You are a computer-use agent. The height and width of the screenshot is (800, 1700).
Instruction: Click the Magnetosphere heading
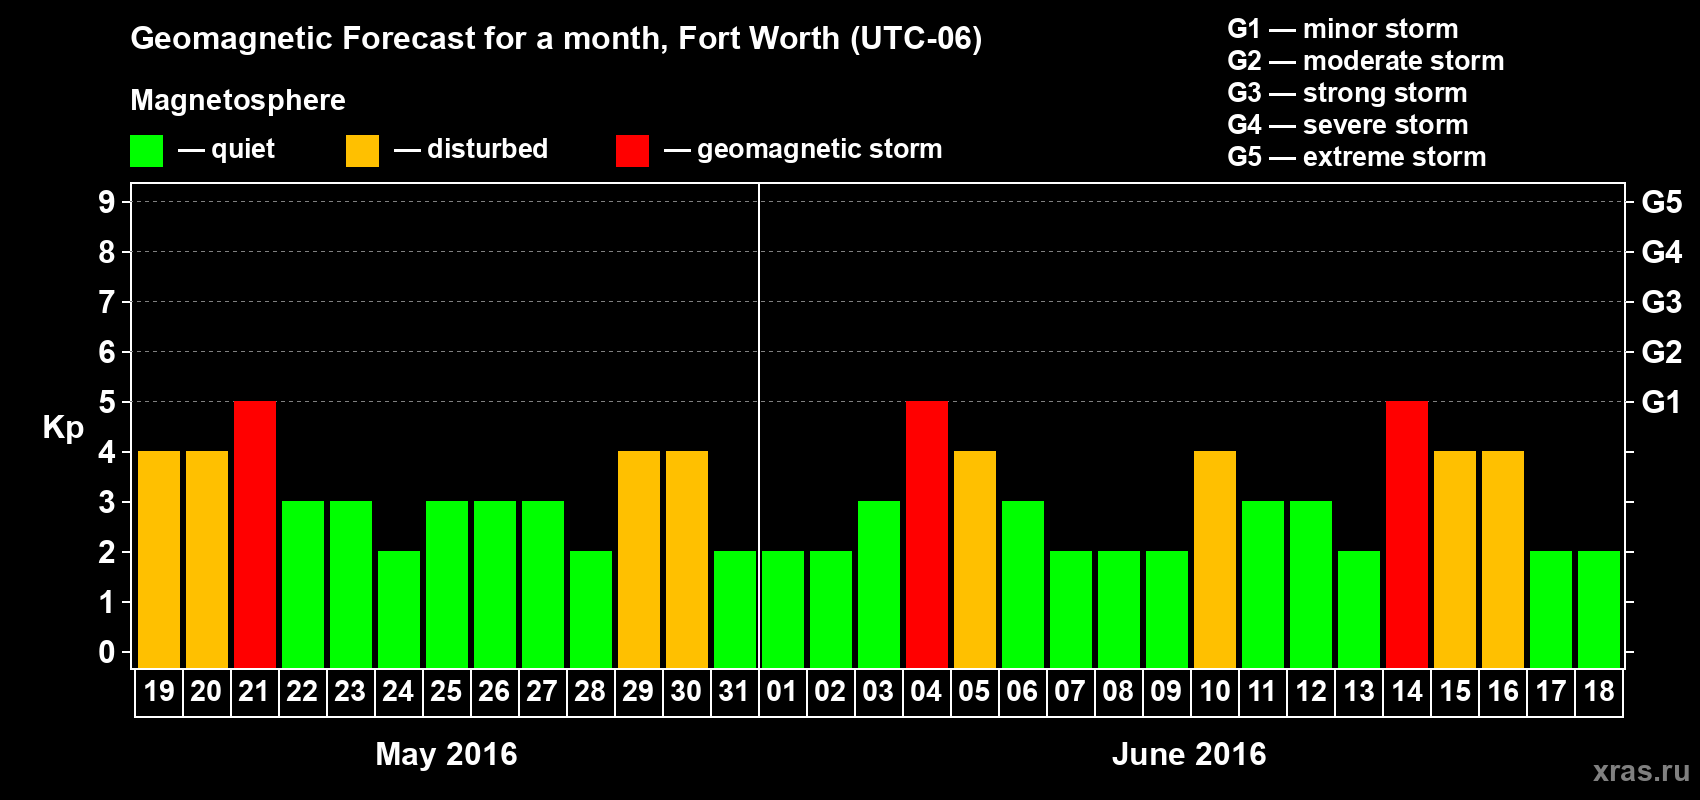point(238,101)
